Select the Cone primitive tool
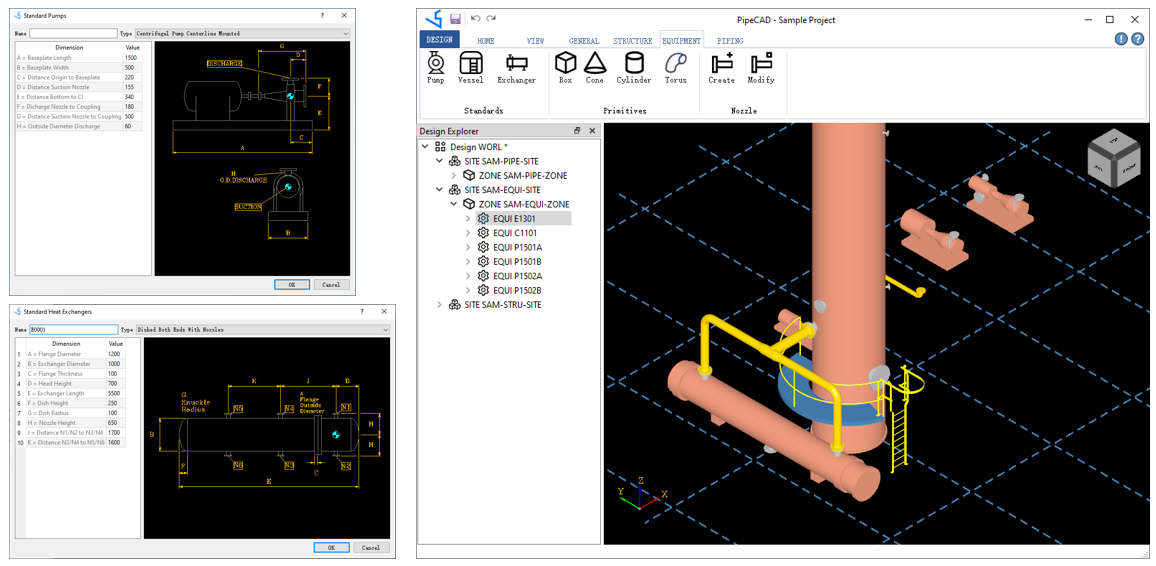This screenshot has width=1156, height=566. point(595,66)
